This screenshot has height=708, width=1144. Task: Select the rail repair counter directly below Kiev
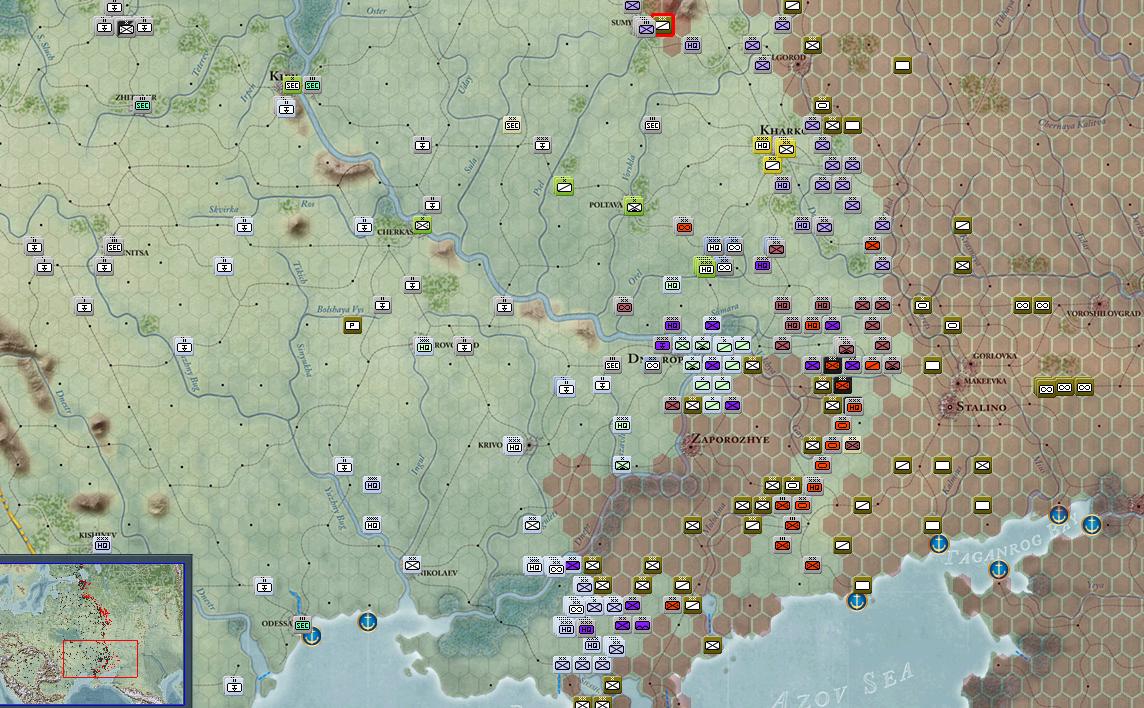[287, 109]
